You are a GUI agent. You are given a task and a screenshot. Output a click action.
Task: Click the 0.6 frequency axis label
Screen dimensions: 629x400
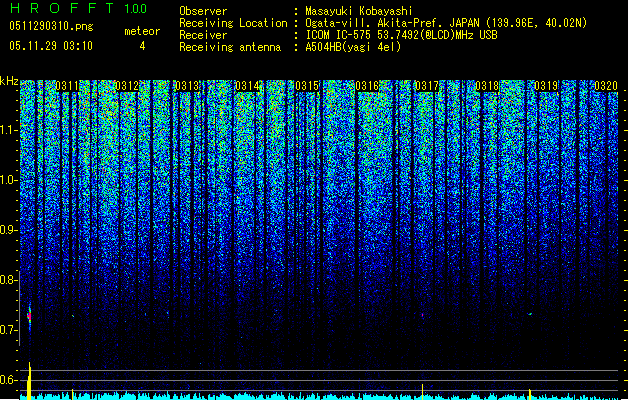click(x=8, y=380)
